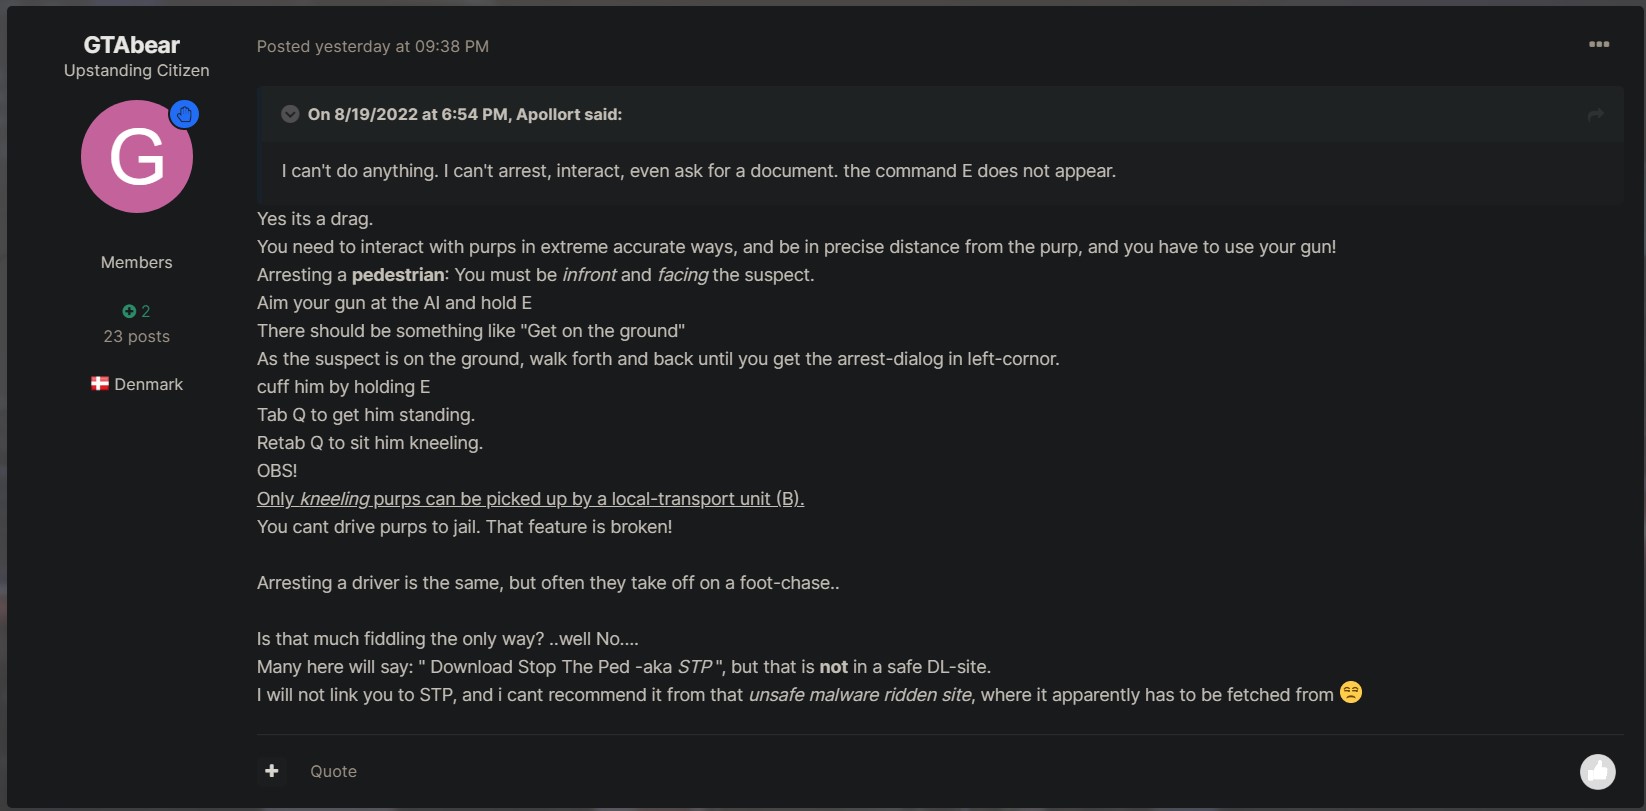Click the quote header "On 8/19/2022, Apollort said"
Image resolution: width=1646 pixels, height=811 pixels.
coord(464,115)
